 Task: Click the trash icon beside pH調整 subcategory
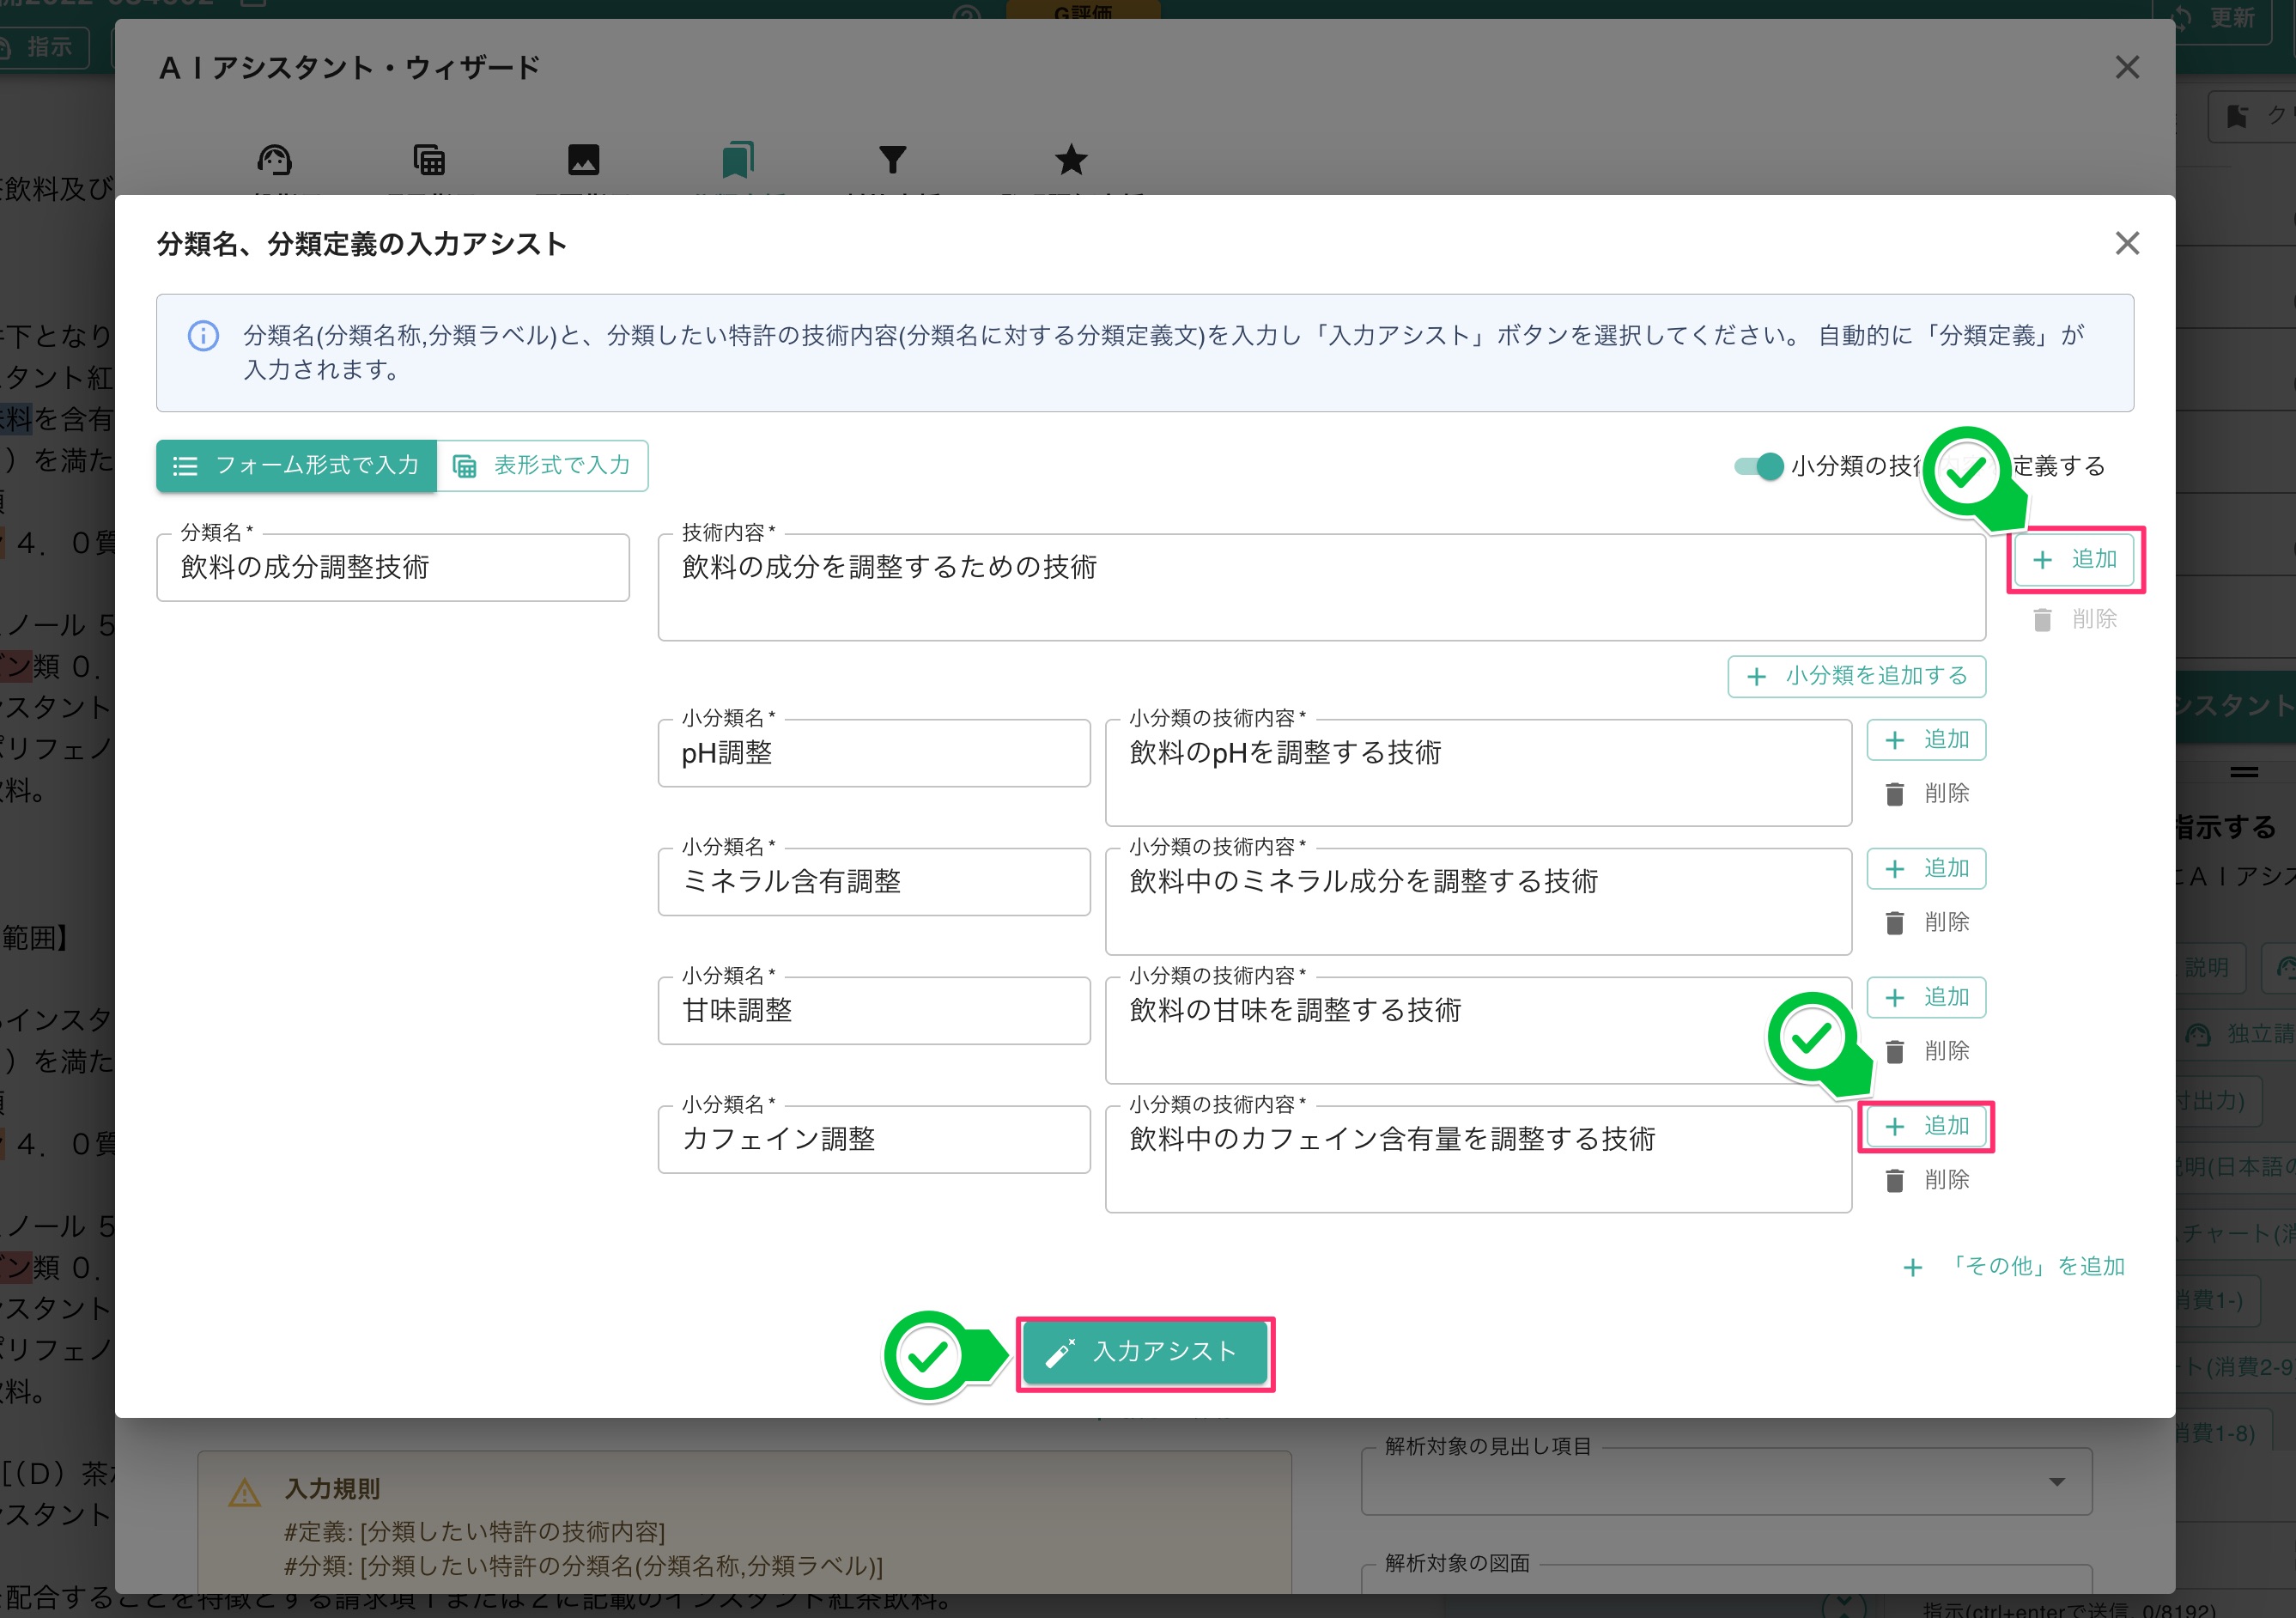pyautogui.click(x=1894, y=793)
